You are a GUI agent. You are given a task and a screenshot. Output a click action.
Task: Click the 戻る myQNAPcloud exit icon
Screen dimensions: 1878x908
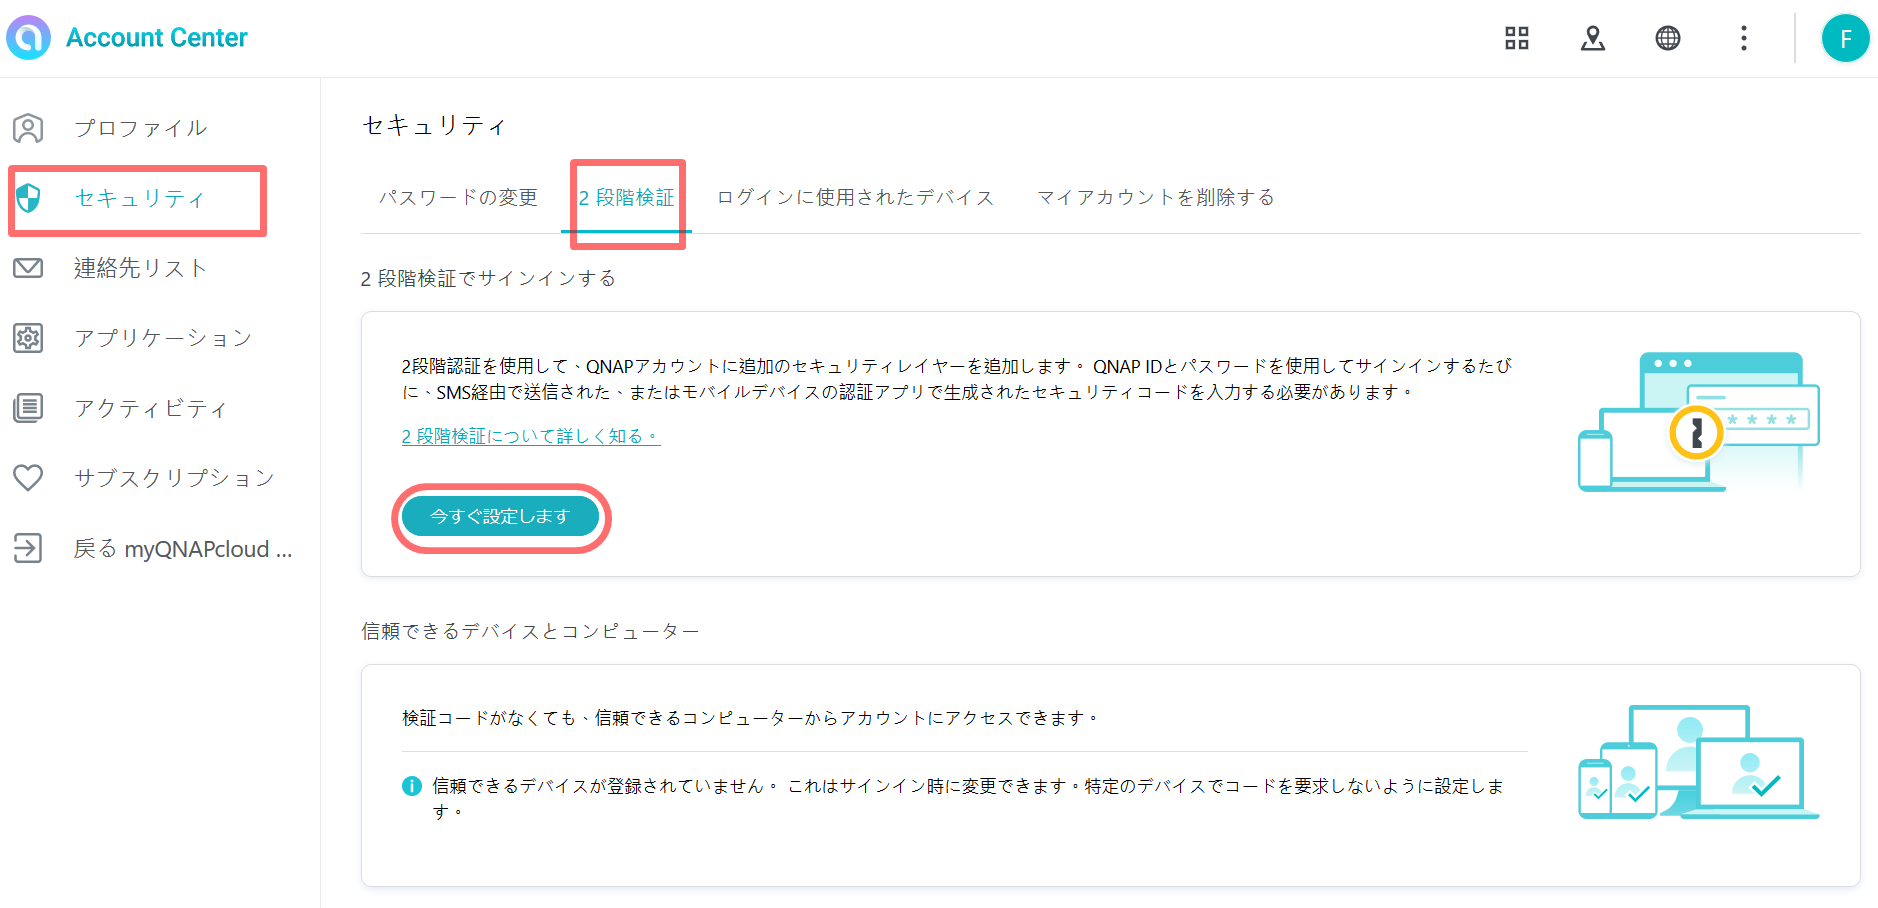(x=28, y=548)
